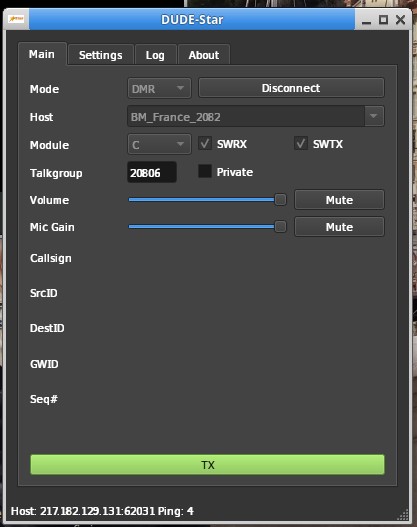This screenshot has height=527, width=417.
Task: Click the resize grip in bottom corner
Action: [x=403, y=514]
